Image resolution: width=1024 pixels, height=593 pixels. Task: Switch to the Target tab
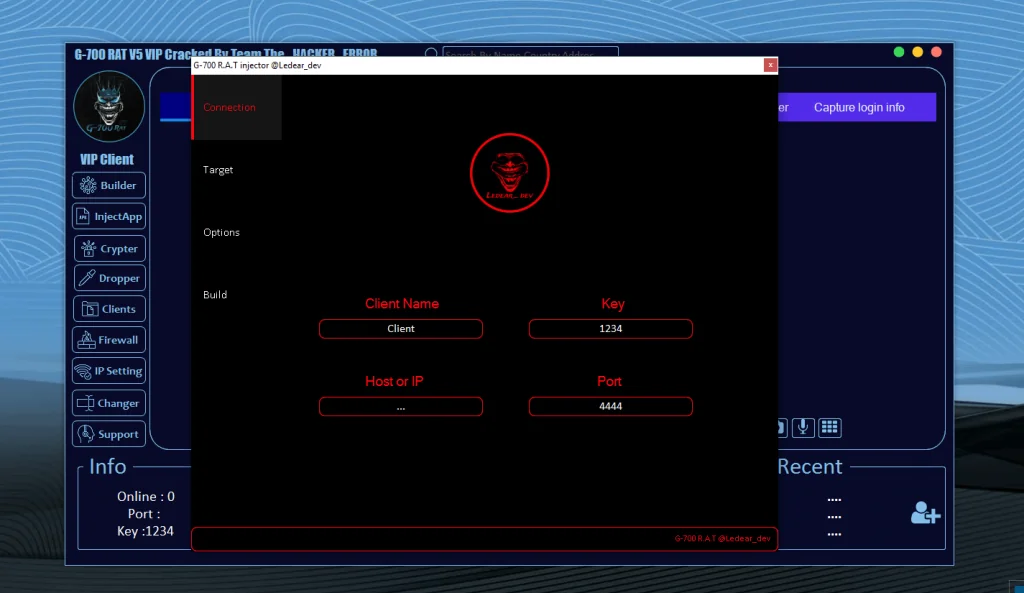pyautogui.click(x=218, y=170)
